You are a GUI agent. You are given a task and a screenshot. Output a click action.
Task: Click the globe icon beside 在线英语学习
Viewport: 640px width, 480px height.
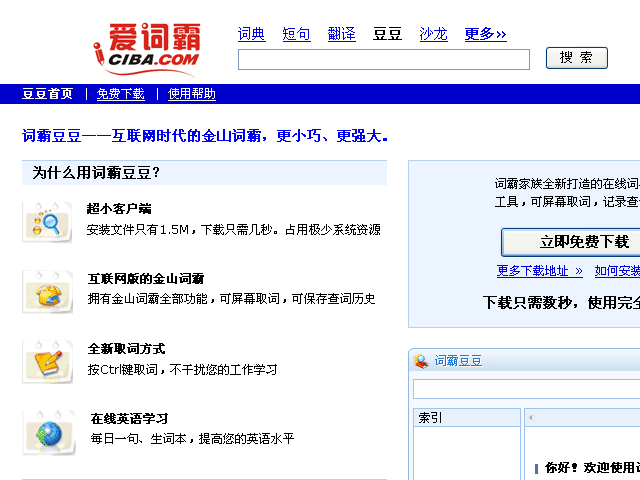tap(49, 433)
